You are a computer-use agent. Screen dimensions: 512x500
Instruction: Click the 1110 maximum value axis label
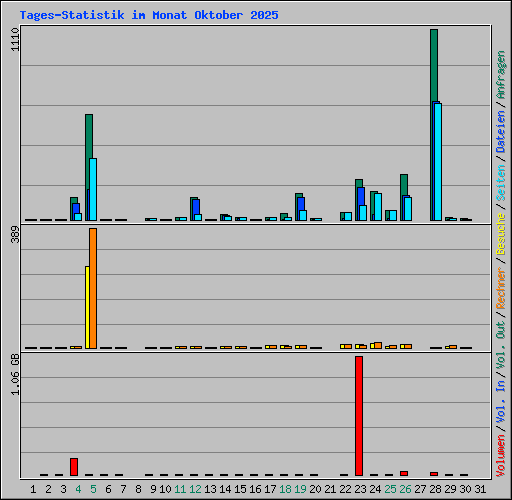pyautogui.click(x=15, y=39)
